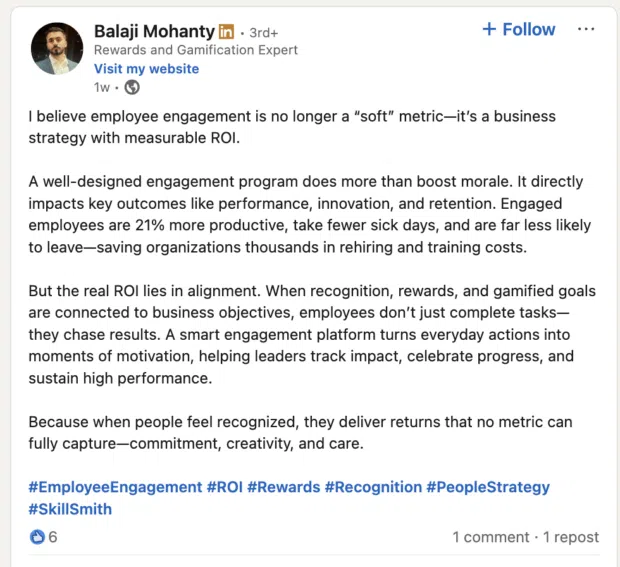The height and width of the screenshot is (567, 620).
Task: Click the Follow button
Action: coord(518,30)
